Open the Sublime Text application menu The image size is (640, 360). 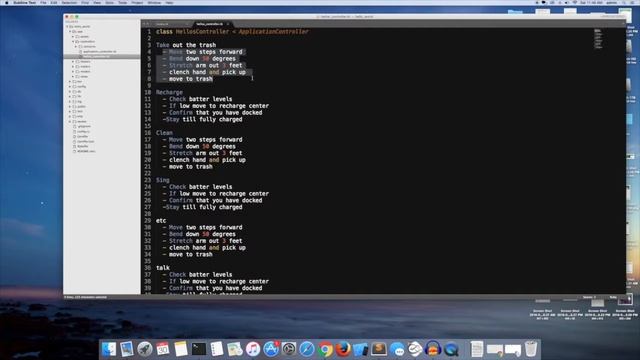25,2
